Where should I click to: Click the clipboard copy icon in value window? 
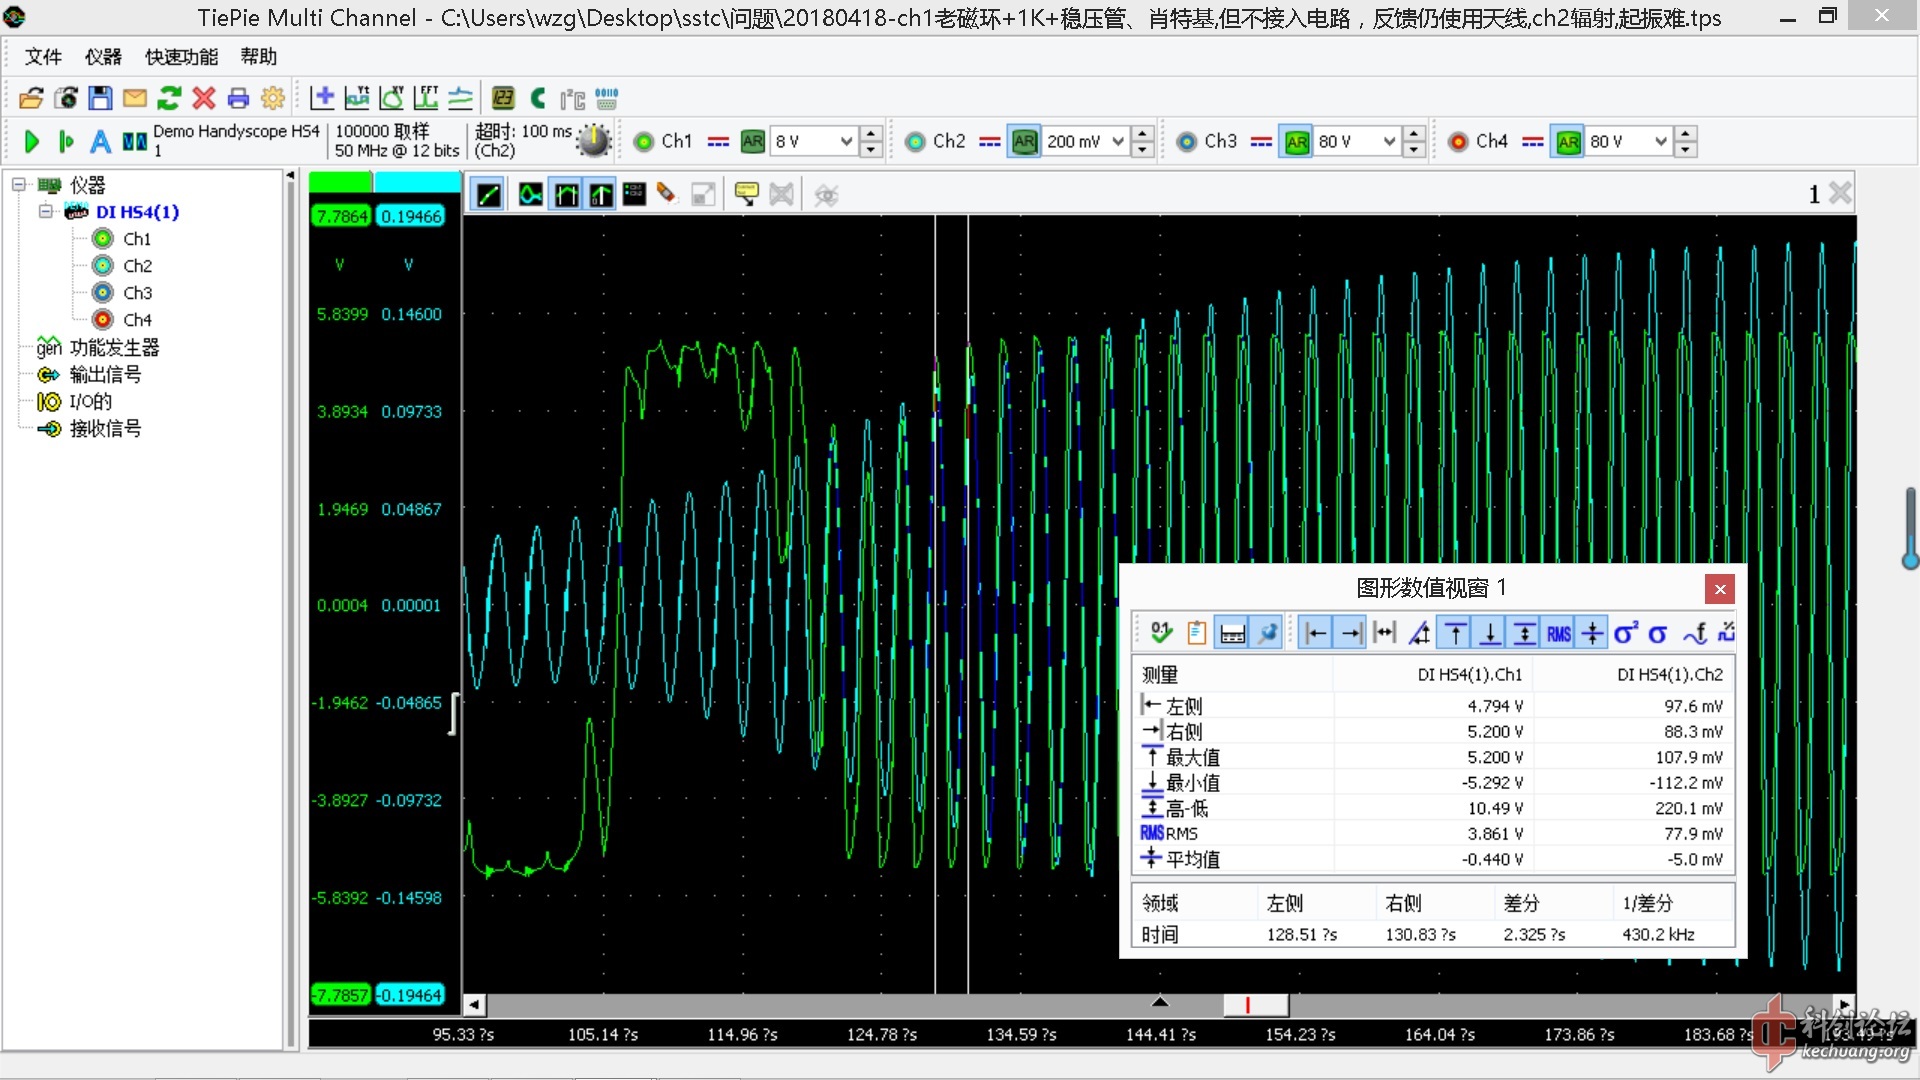point(1196,633)
